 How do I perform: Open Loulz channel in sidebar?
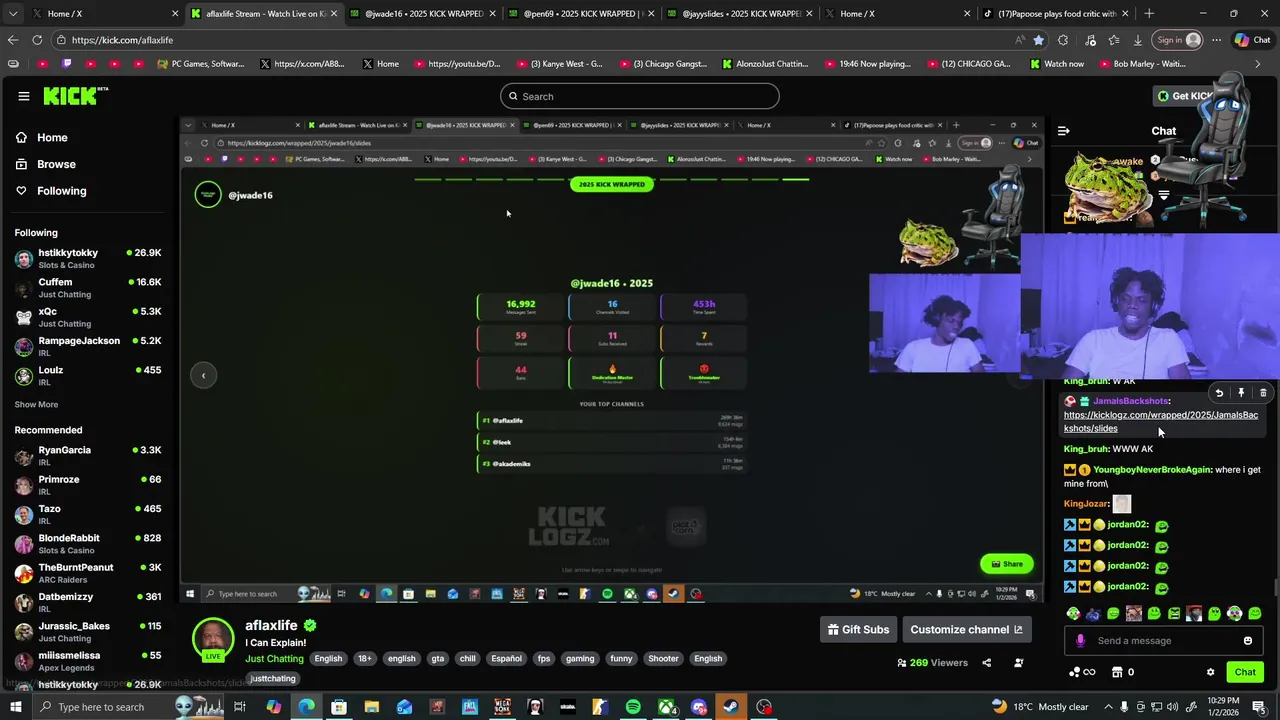tap(88, 376)
